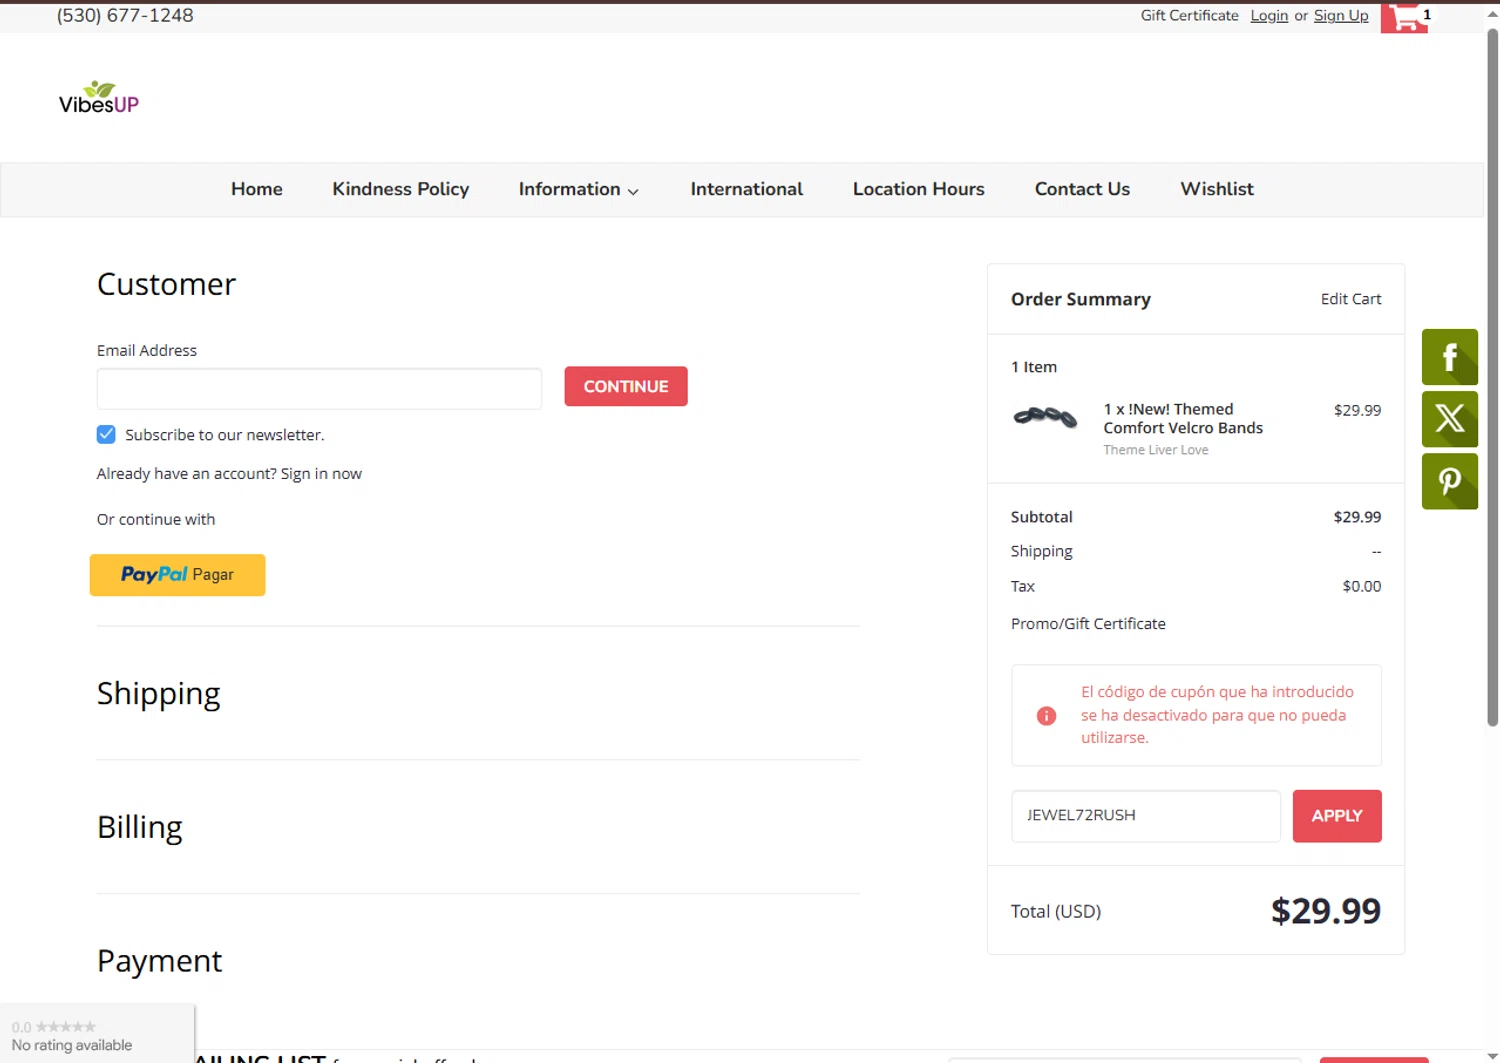
Task: Share on X sidebar icon
Action: pos(1450,419)
